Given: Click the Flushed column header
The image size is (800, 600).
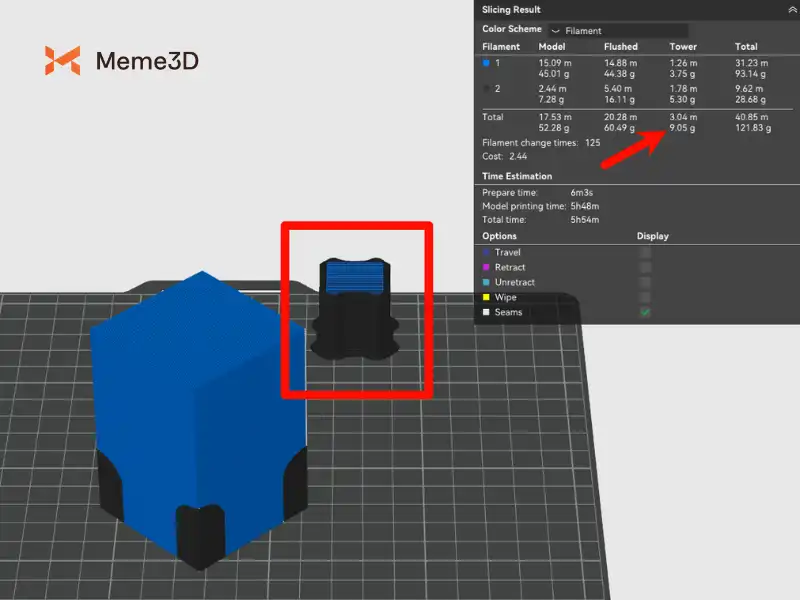Looking at the screenshot, I should [620, 47].
